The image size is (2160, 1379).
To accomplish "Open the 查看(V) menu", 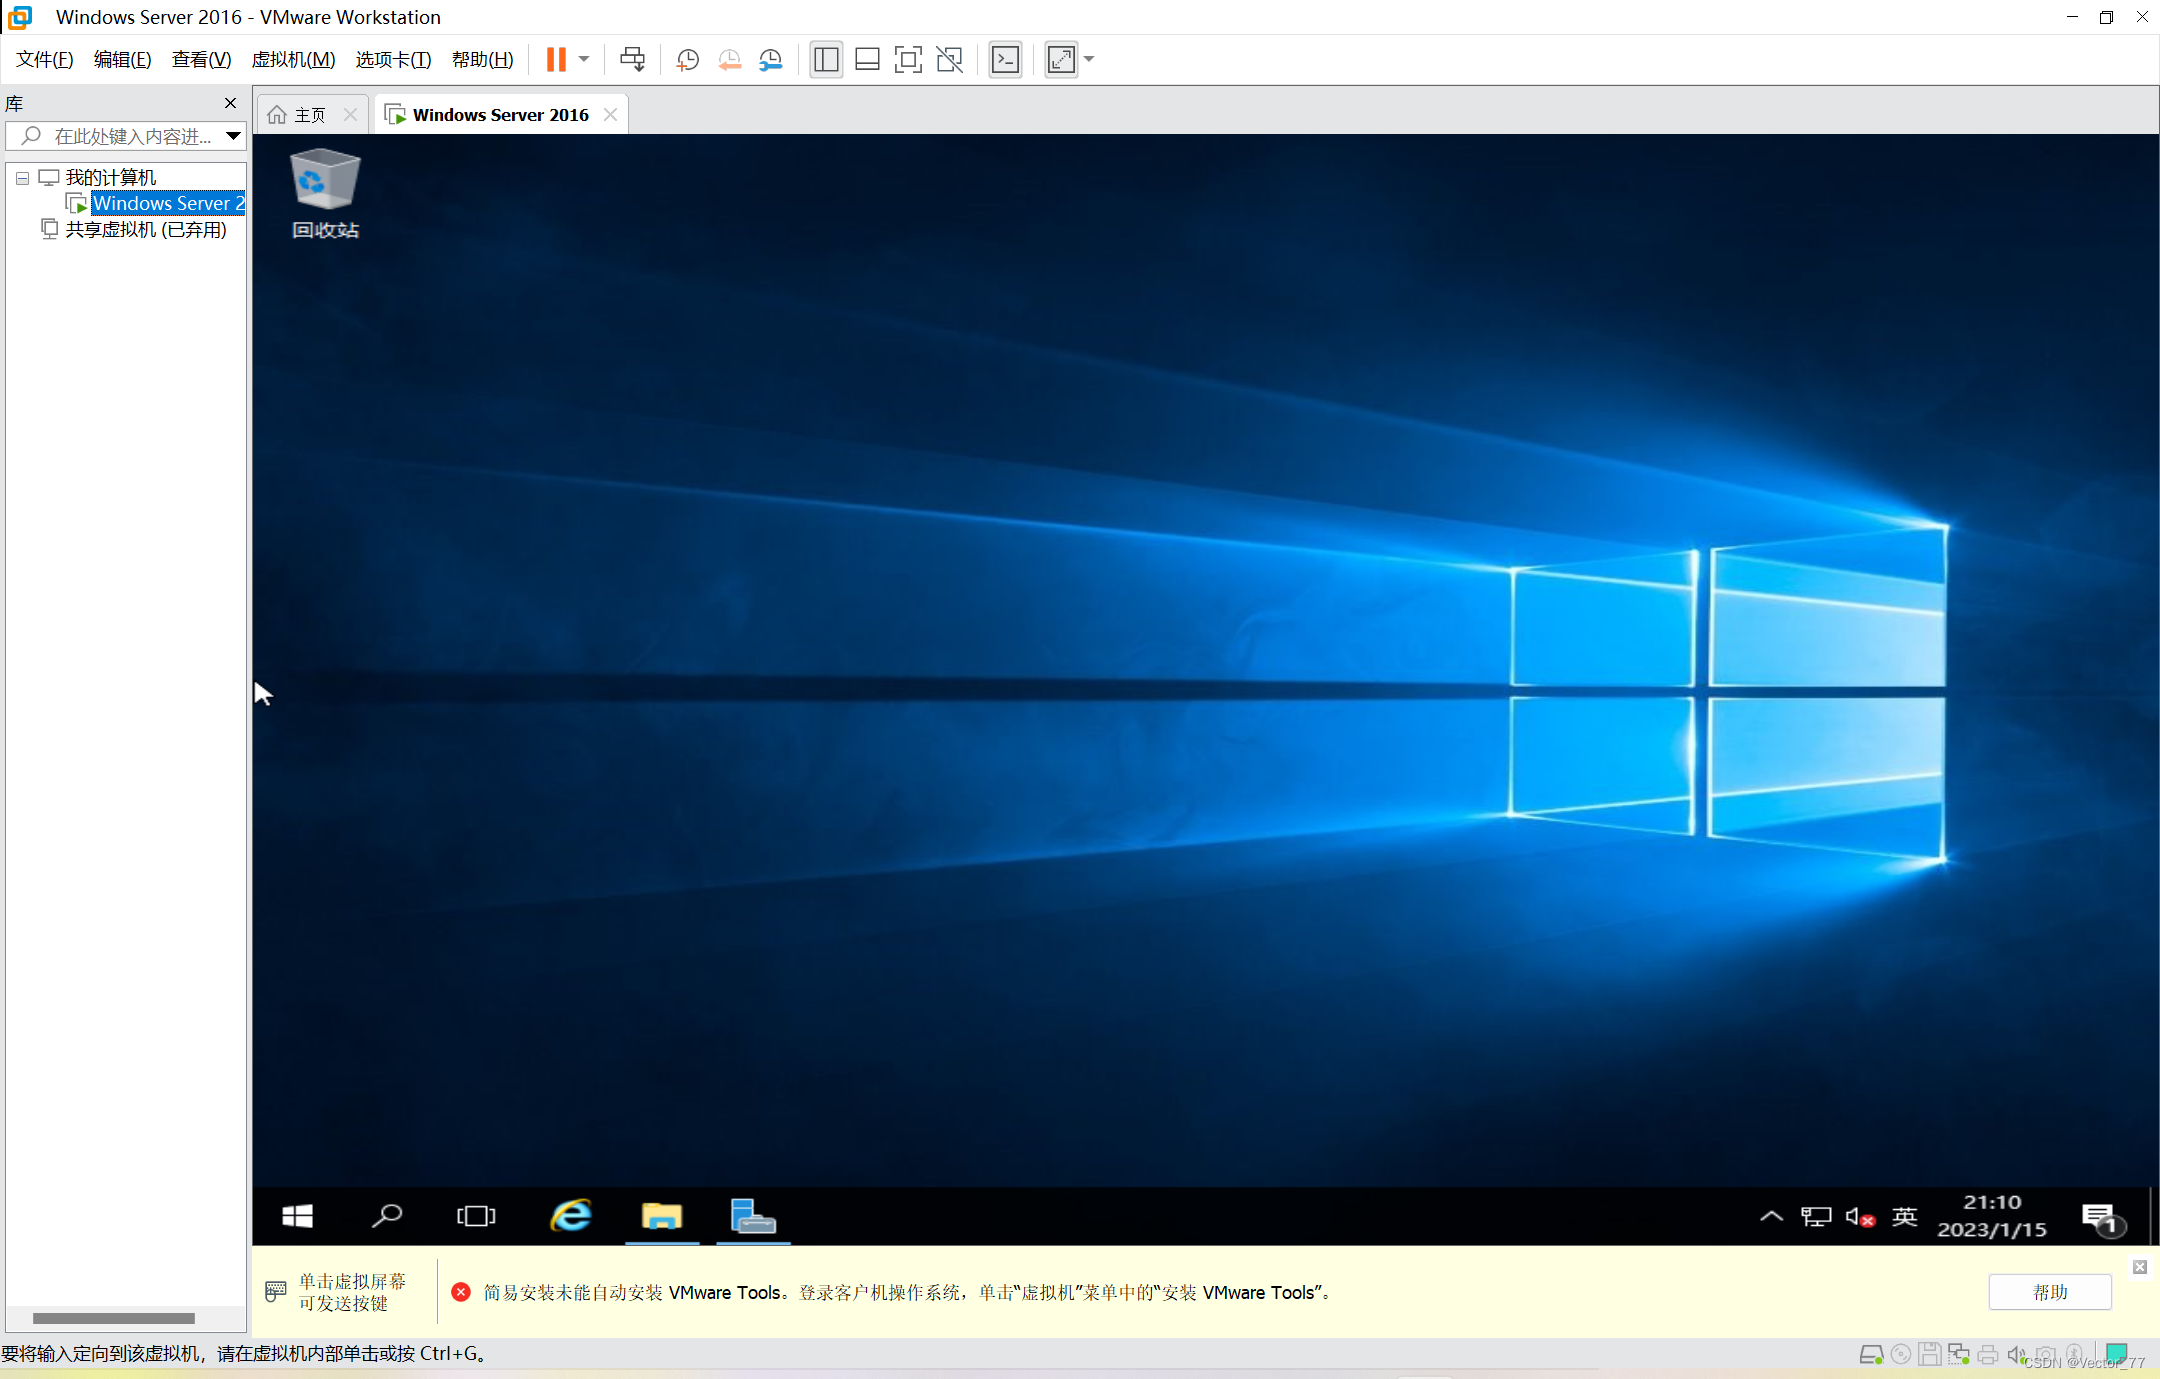I will tap(201, 60).
